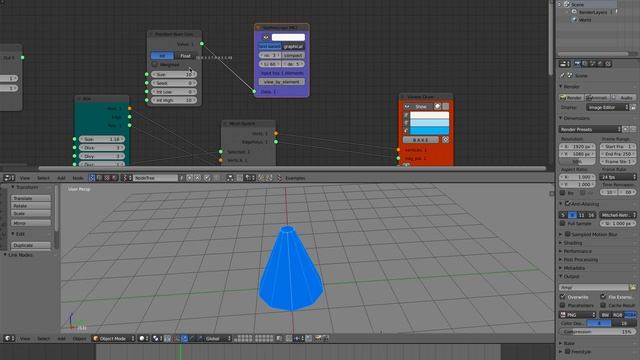Open 24 fps frame rate dropdown

(x=618, y=177)
